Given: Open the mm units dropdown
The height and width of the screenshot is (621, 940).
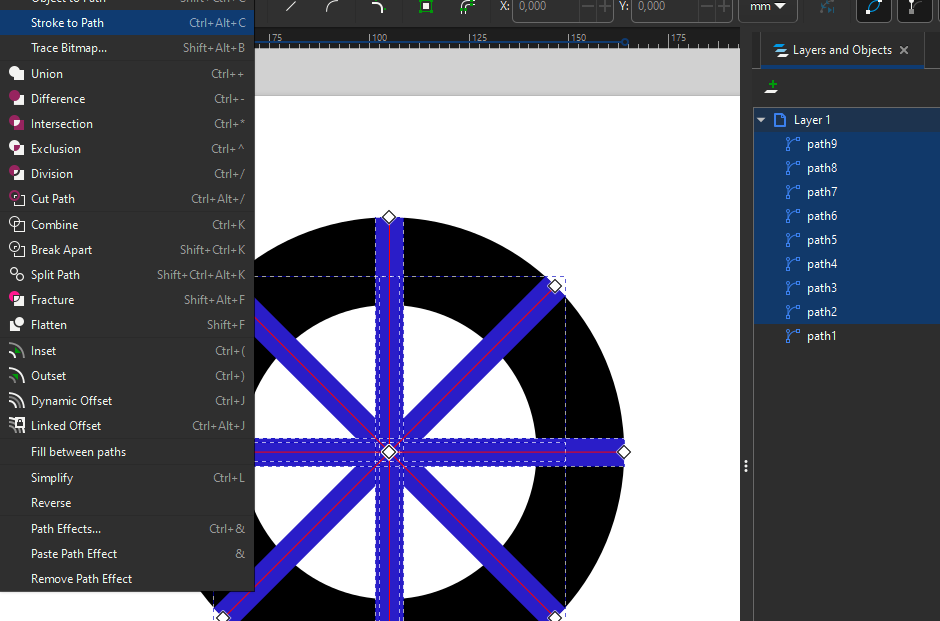Looking at the screenshot, I should pyautogui.click(x=767, y=7).
